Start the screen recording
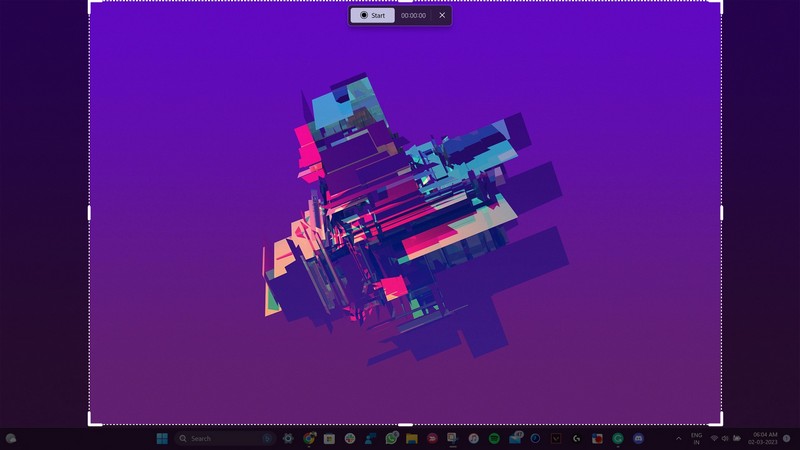 372,15
